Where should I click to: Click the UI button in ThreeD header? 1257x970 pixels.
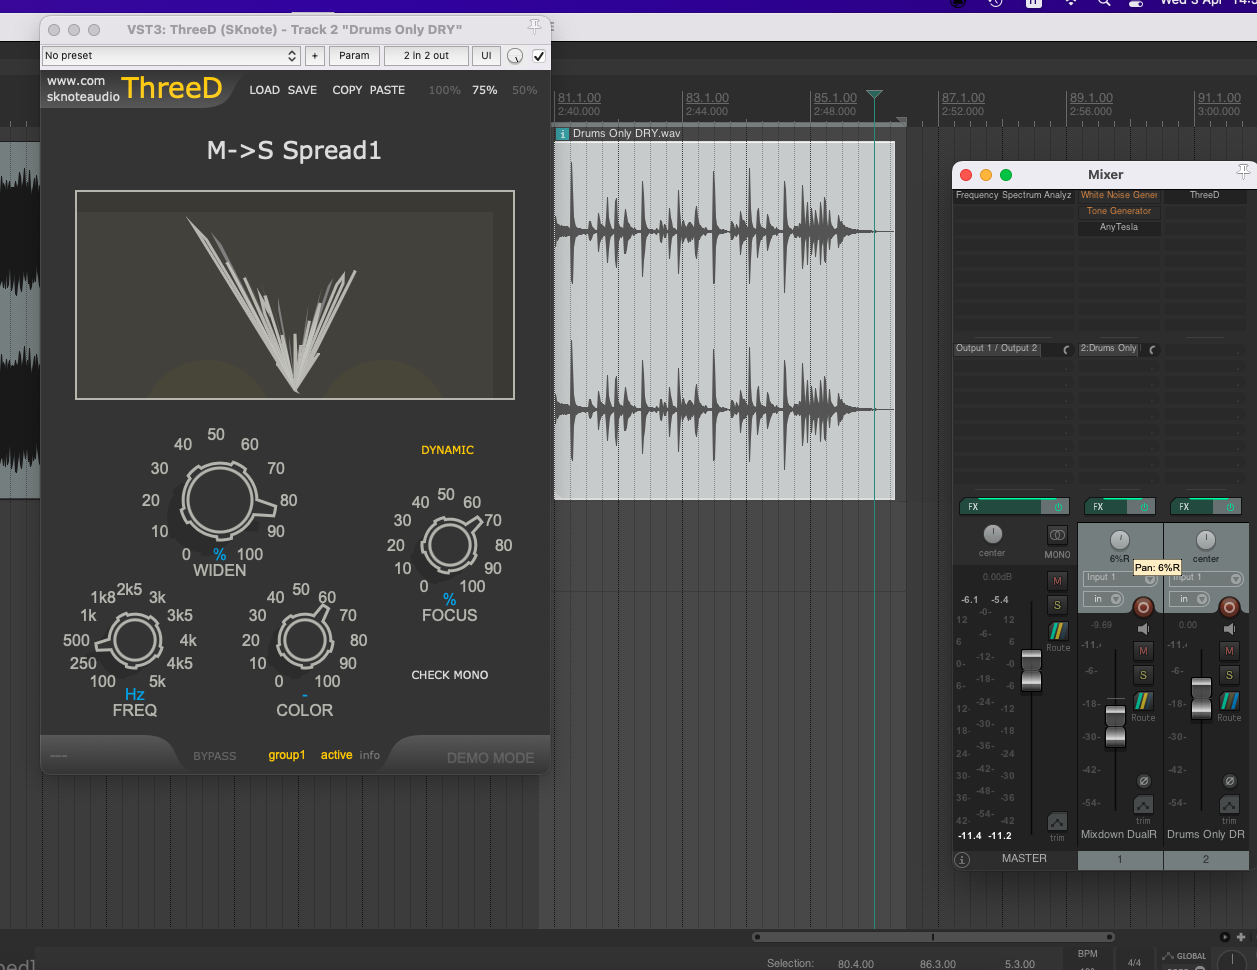(x=486, y=56)
